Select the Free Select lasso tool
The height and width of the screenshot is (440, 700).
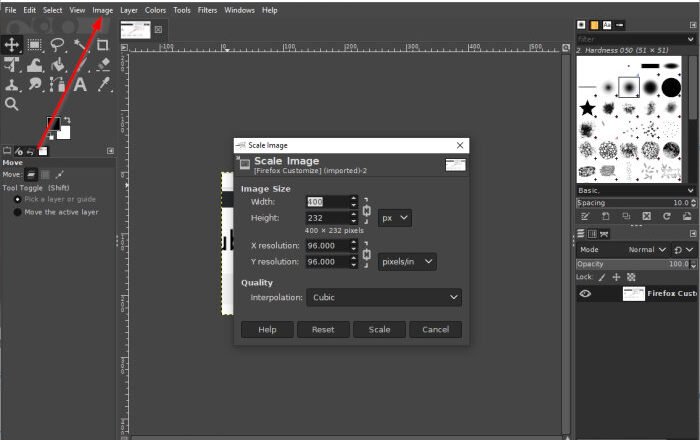click(x=57, y=45)
